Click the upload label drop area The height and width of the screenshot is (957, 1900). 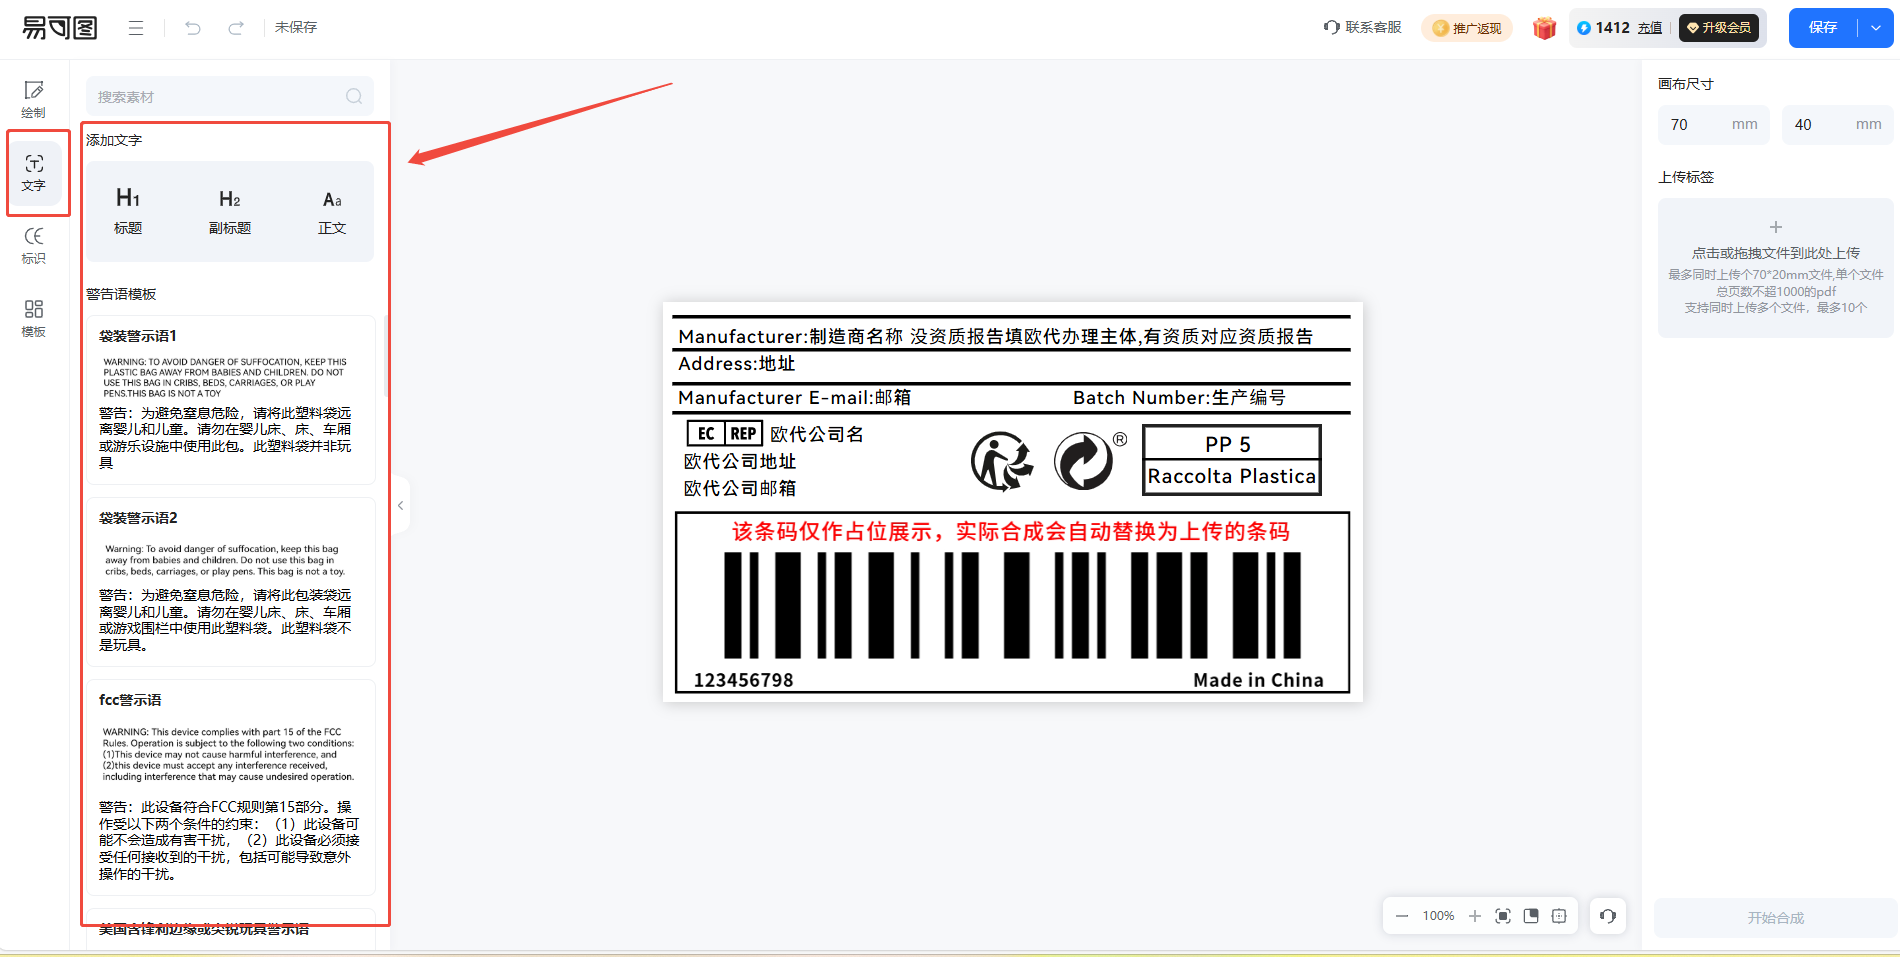(1776, 268)
